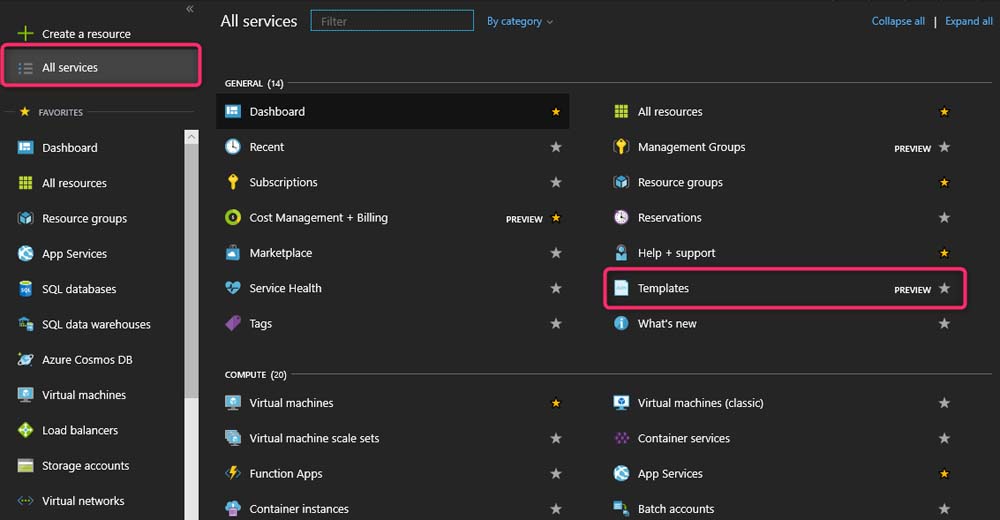This screenshot has height=520, width=1000.
Task: Collapse the left sidebar with chevron
Action: pos(190,9)
